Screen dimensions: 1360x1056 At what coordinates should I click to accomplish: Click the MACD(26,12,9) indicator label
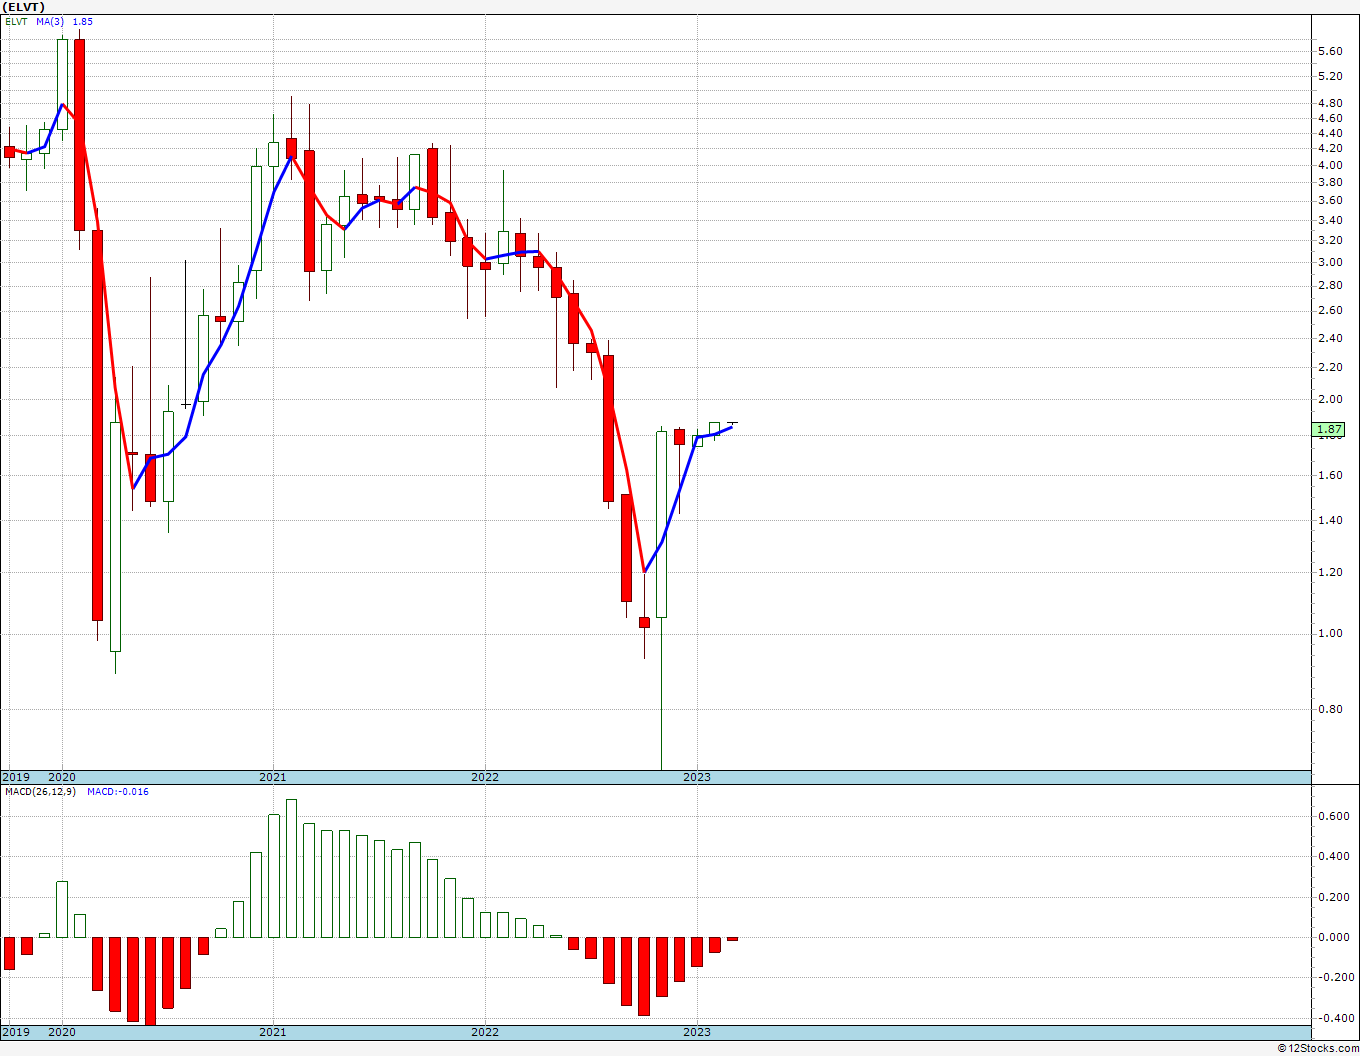coord(42,791)
